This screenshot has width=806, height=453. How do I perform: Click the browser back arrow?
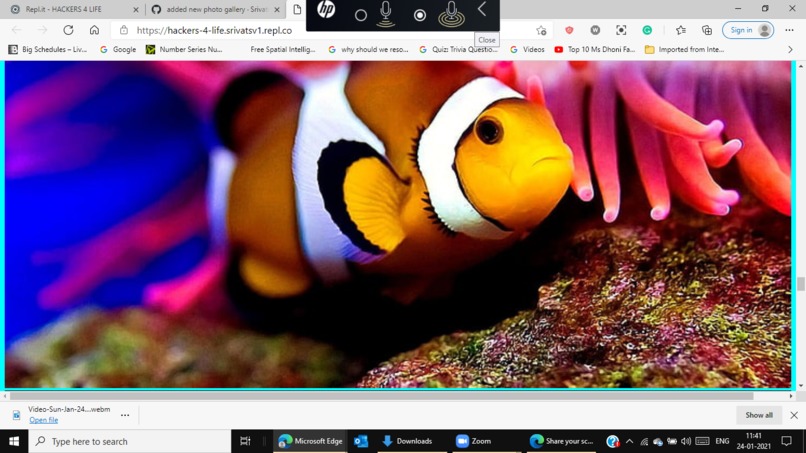tap(16, 30)
